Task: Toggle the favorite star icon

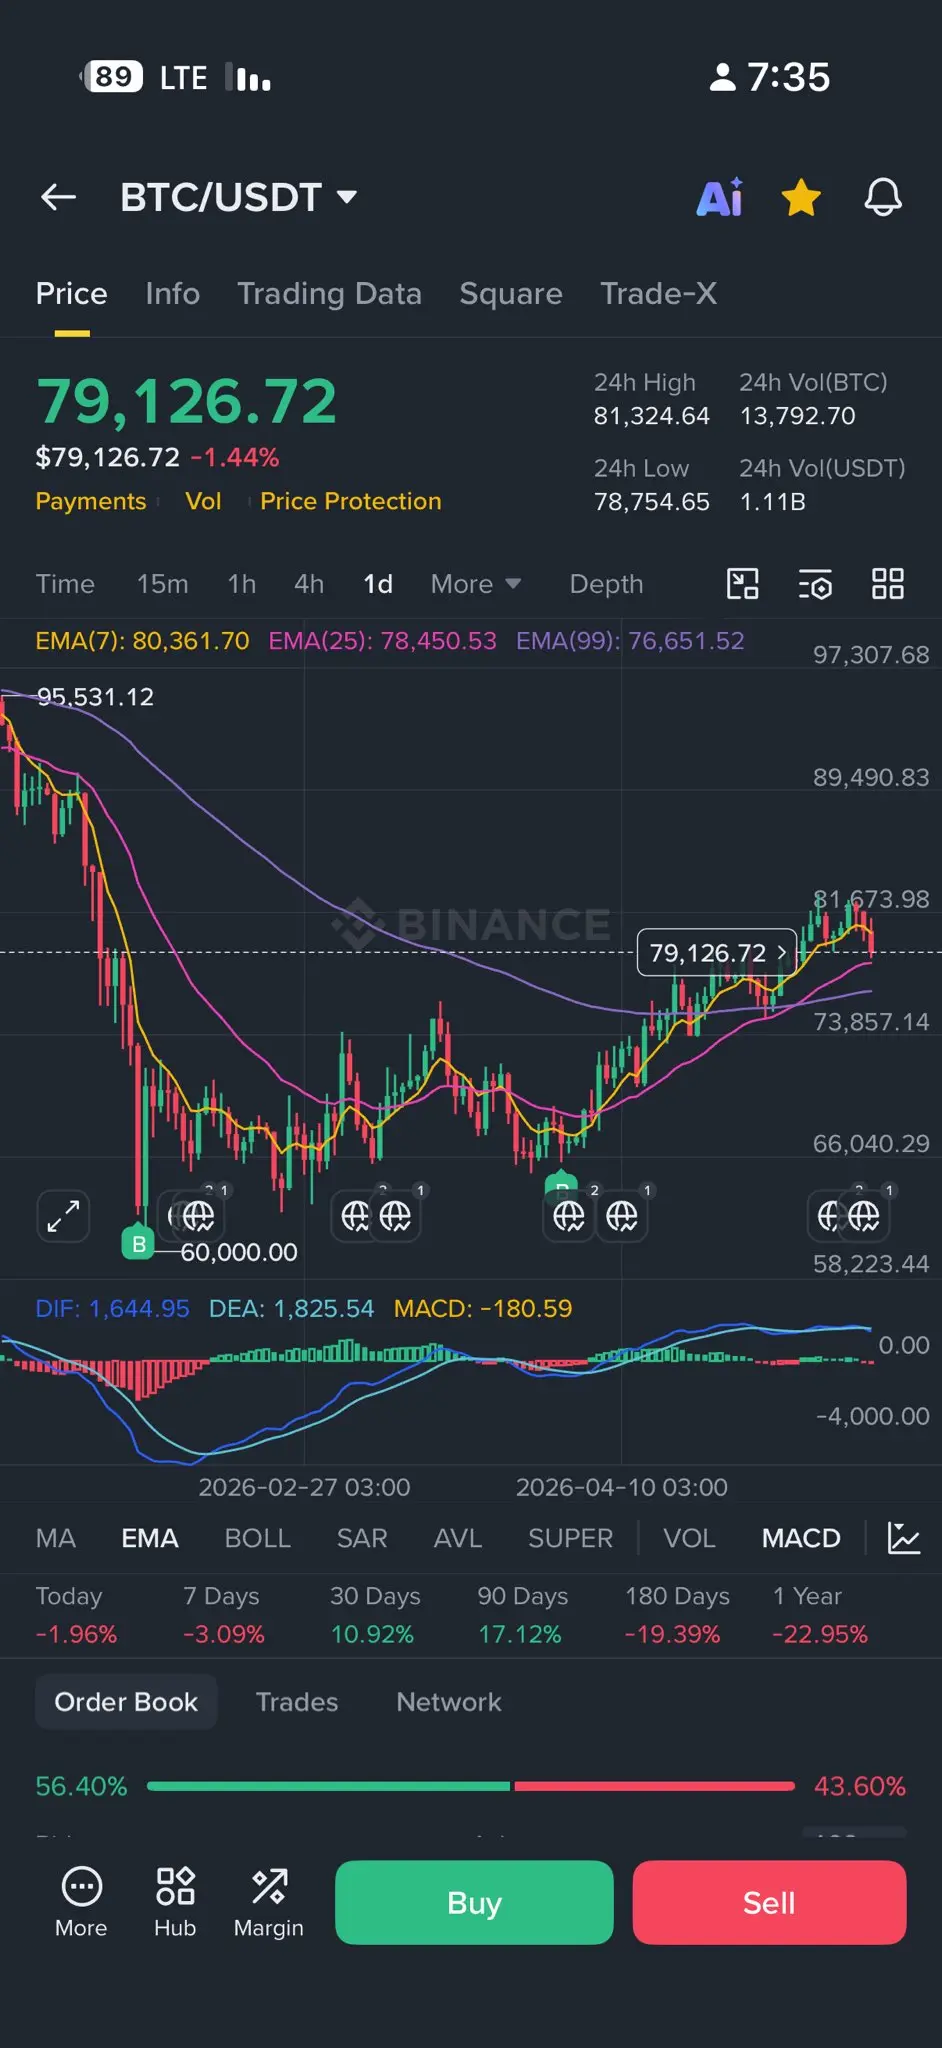Action: click(x=801, y=197)
